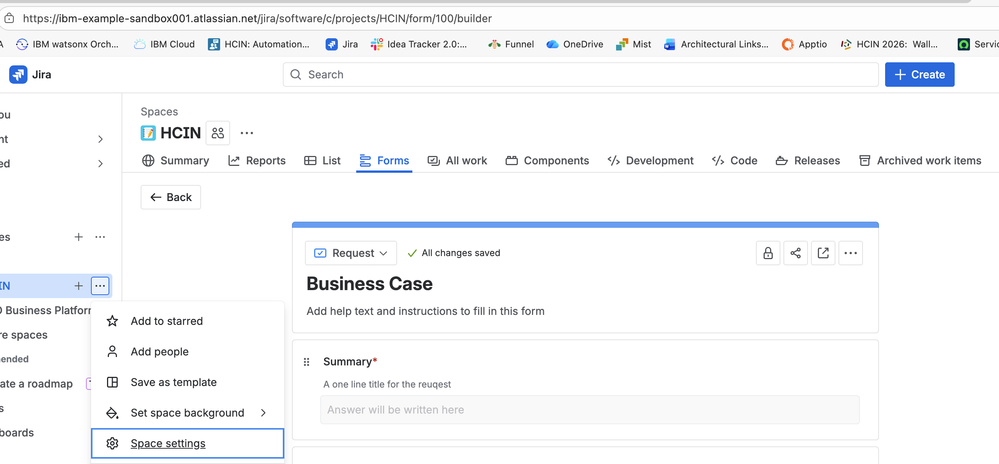Switch to the Components tab

(x=547, y=161)
